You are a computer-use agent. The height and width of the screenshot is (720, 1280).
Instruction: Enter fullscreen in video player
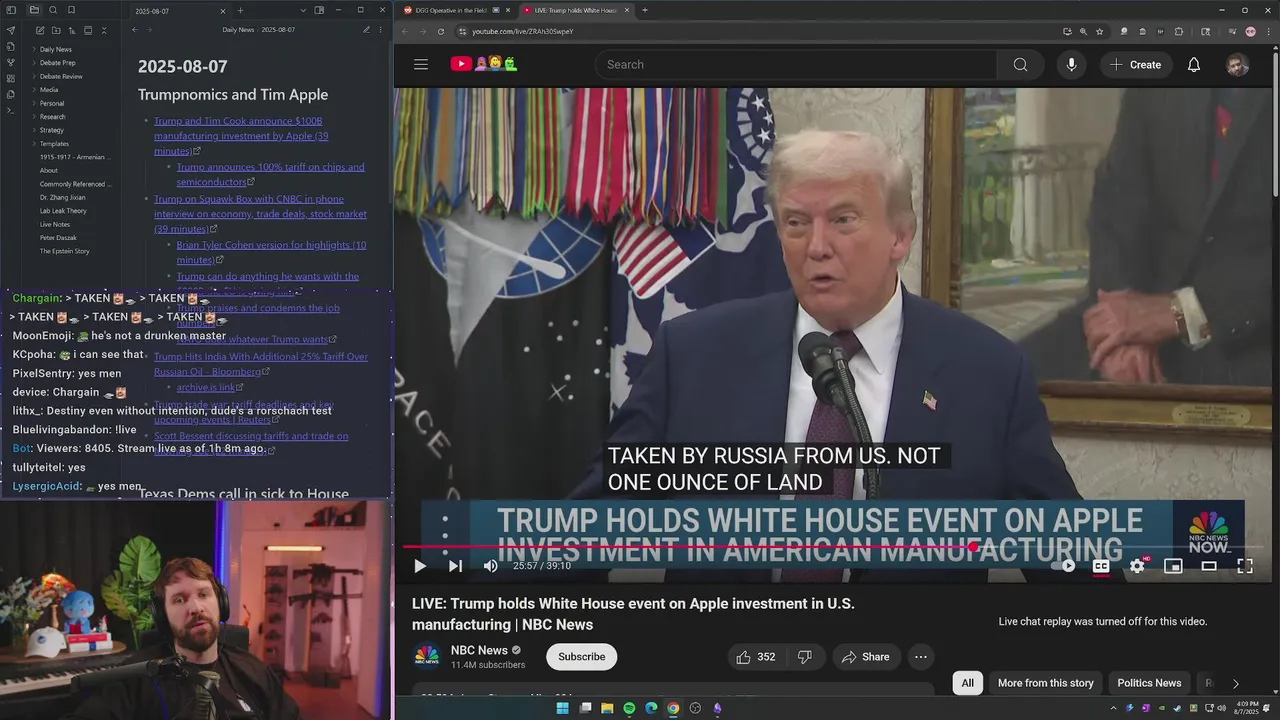(x=1245, y=566)
